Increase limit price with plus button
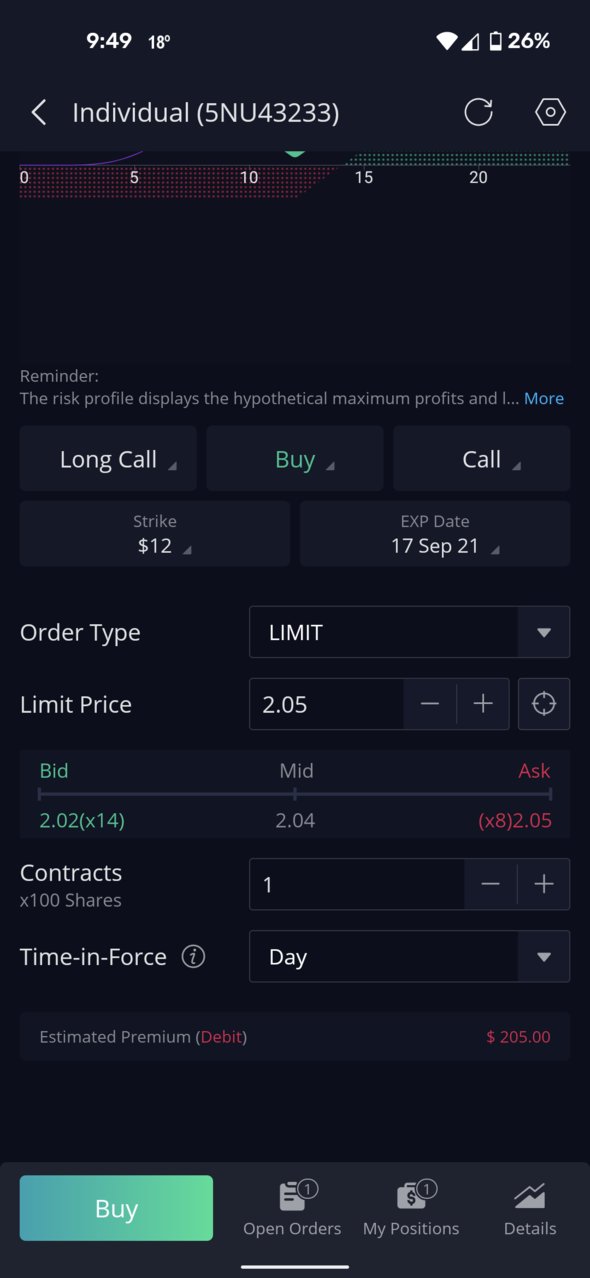This screenshot has height=1278, width=590. tap(483, 704)
